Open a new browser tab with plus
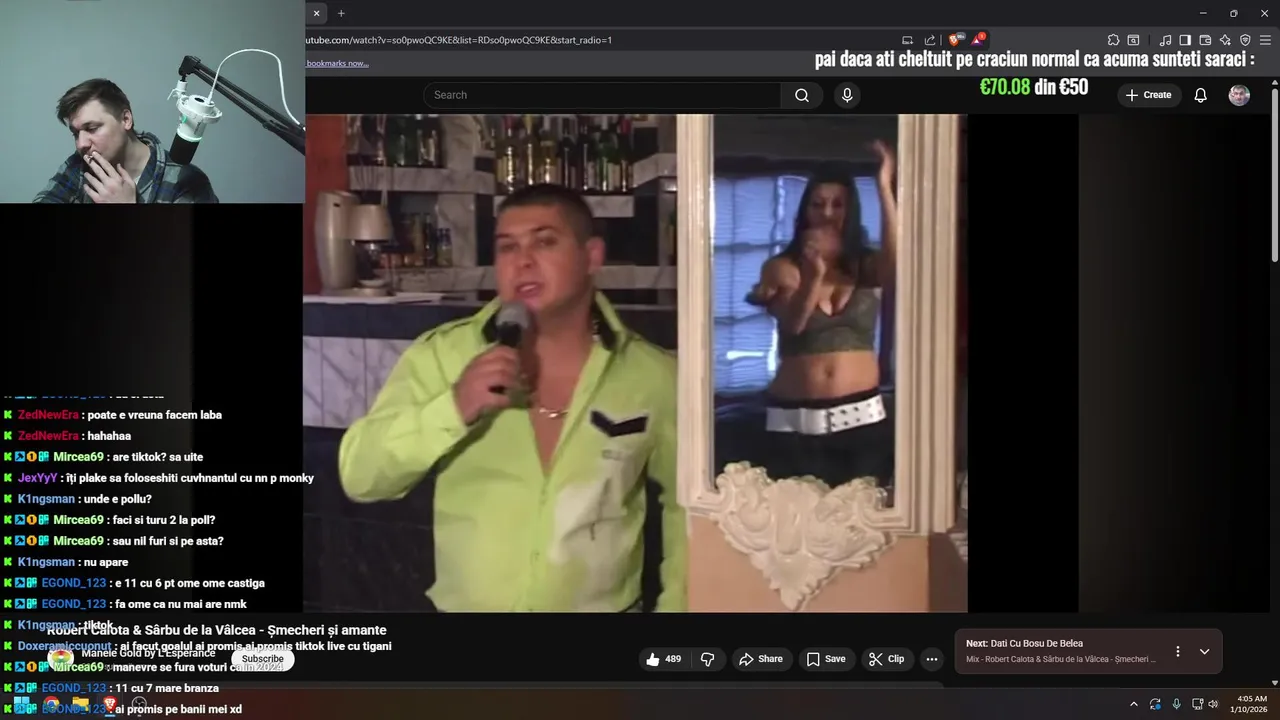 click(341, 13)
